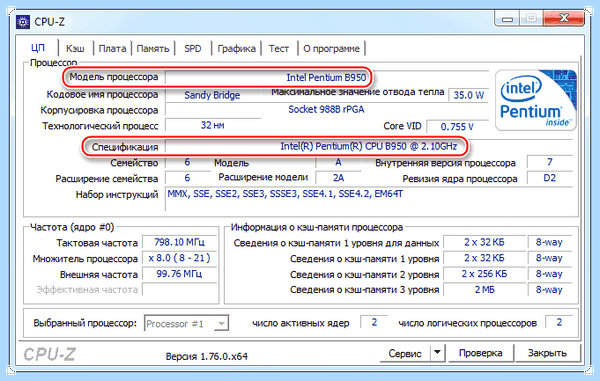Click the 8-way value for level 3 cache
Viewport: 600px width, 381px height.
pyautogui.click(x=549, y=290)
